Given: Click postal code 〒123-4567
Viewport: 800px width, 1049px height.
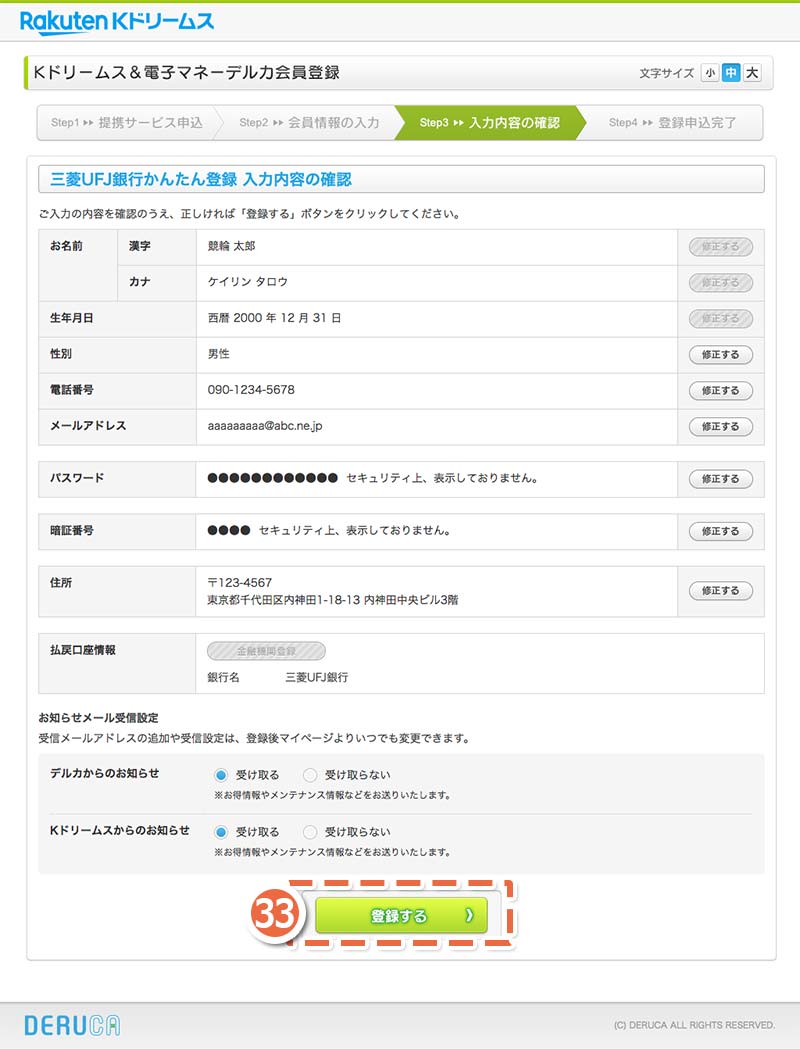Looking at the screenshot, I should point(239,583).
